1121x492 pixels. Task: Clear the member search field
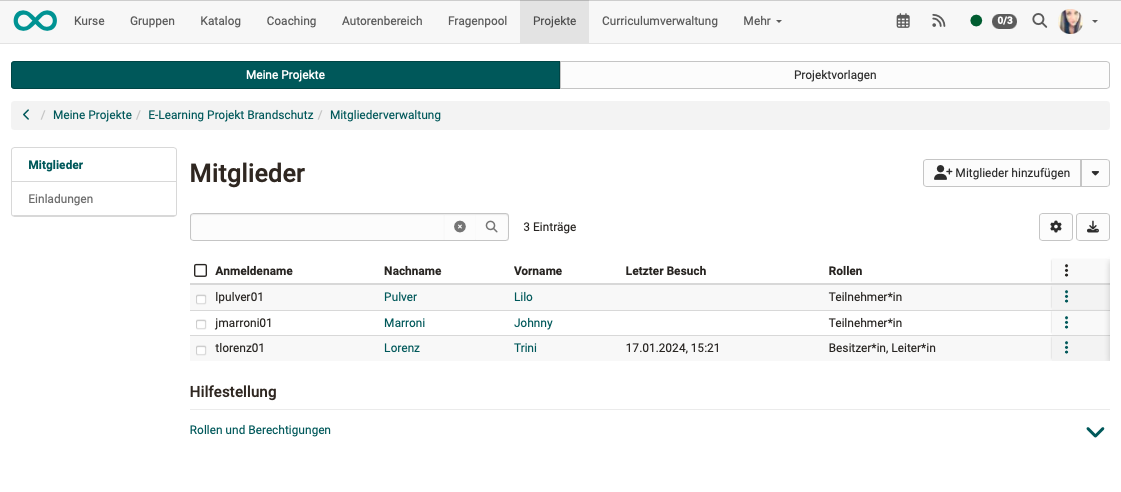click(460, 227)
